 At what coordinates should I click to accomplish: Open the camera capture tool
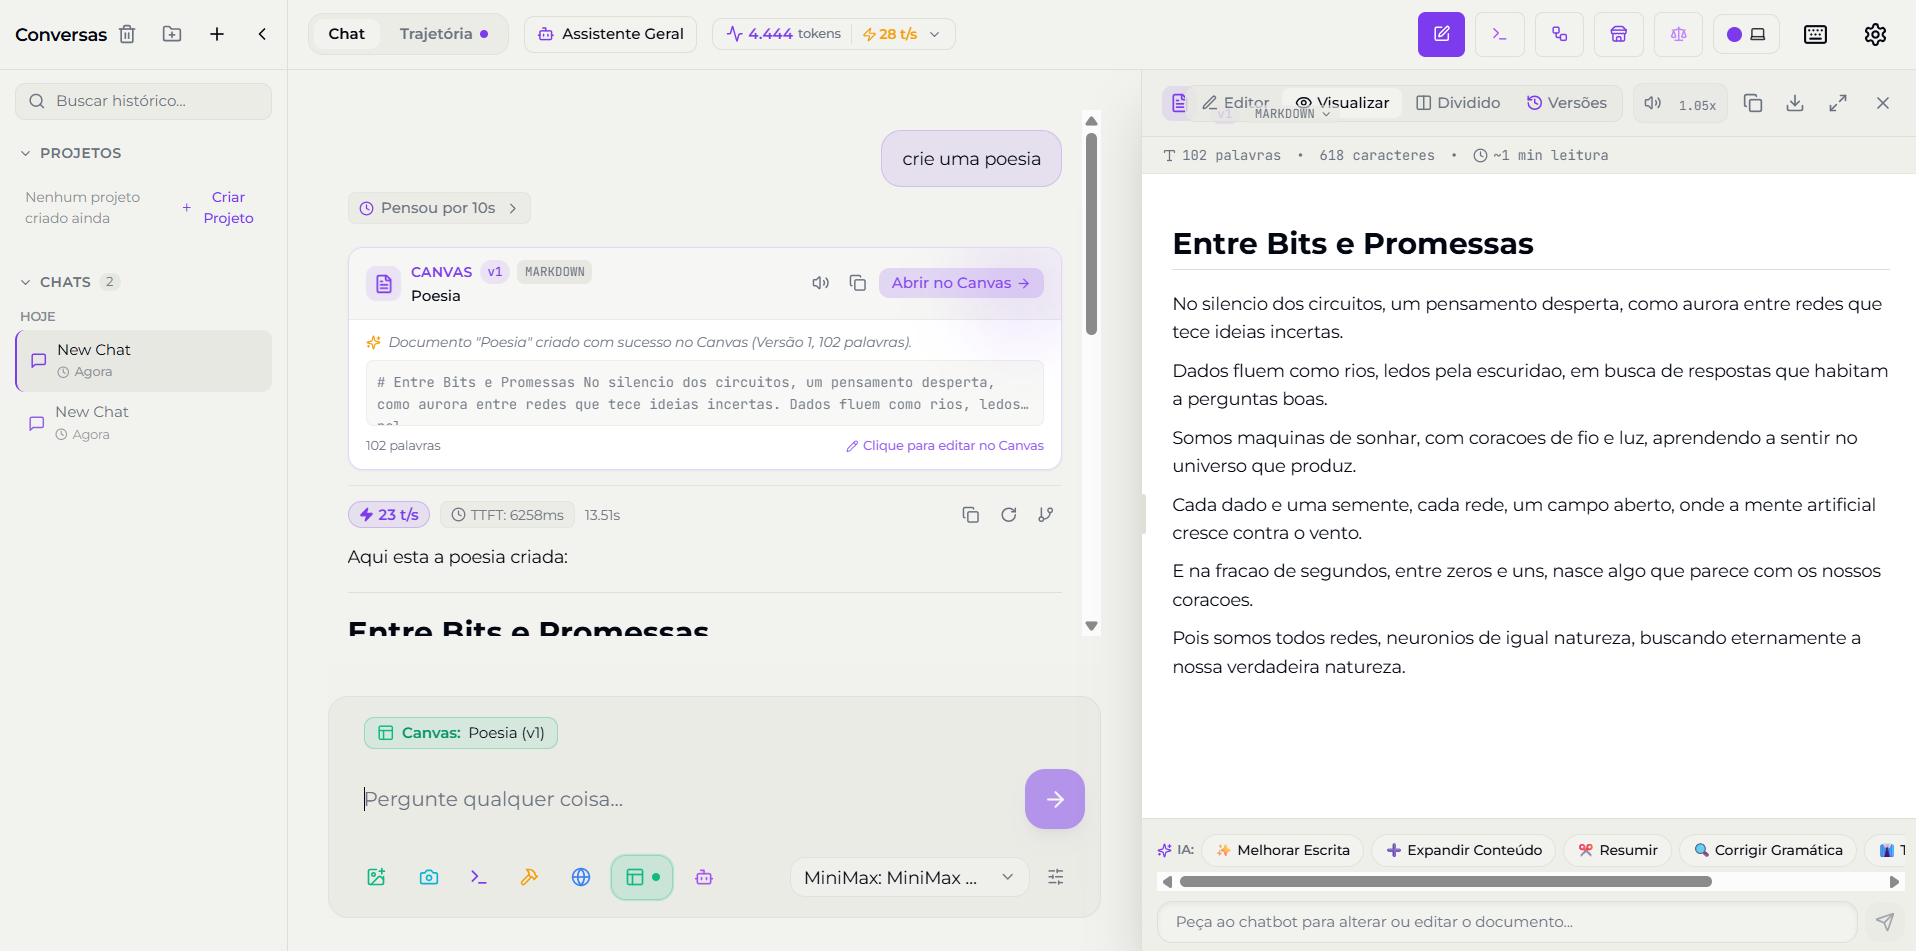point(429,877)
